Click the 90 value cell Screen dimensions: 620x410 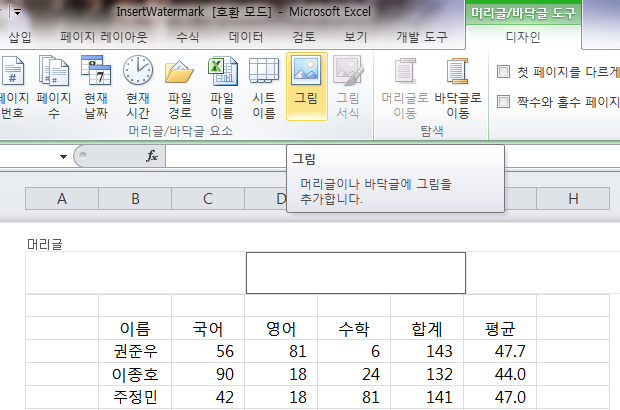point(208,374)
